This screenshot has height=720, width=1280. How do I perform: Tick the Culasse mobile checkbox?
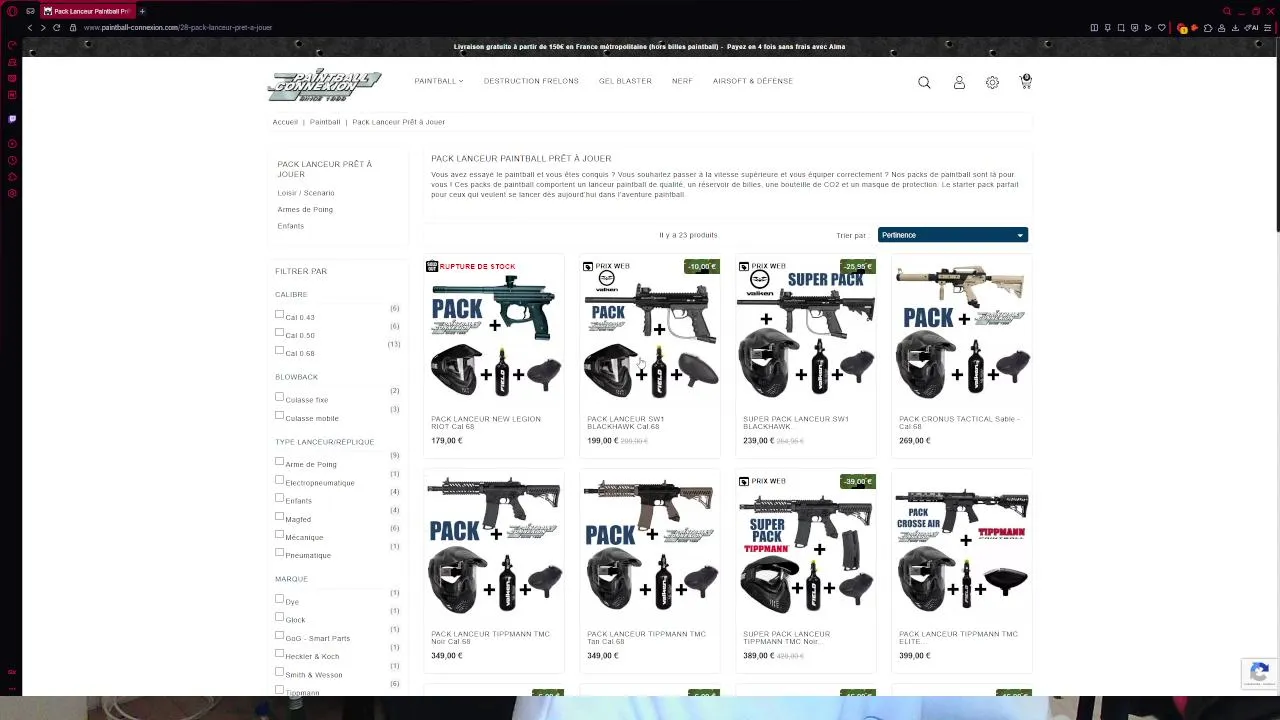point(279,415)
